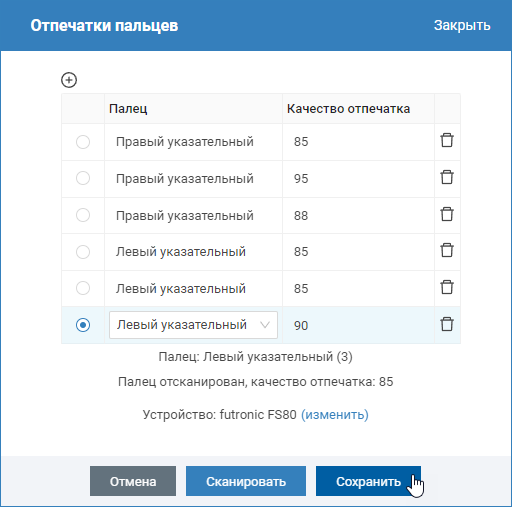Screen dimensions: 512x507
Task: Delete second Левый указательный row trash icon
Action: click(447, 287)
